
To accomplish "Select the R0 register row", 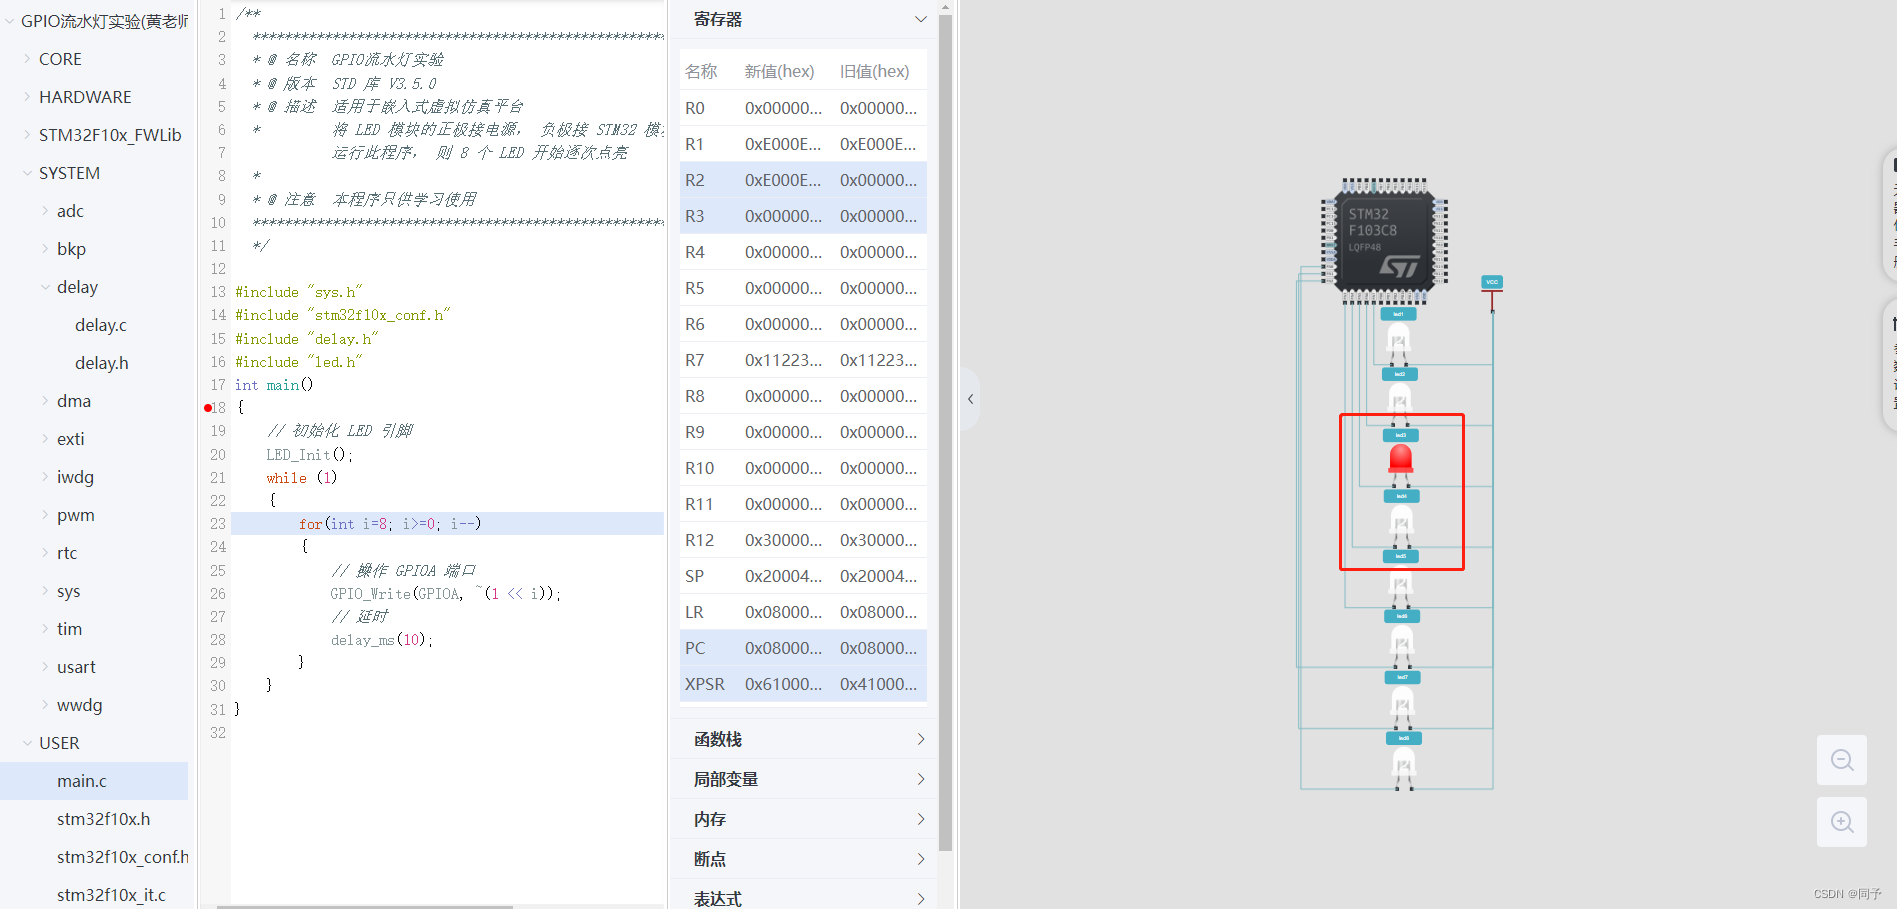I will tap(803, 108).
